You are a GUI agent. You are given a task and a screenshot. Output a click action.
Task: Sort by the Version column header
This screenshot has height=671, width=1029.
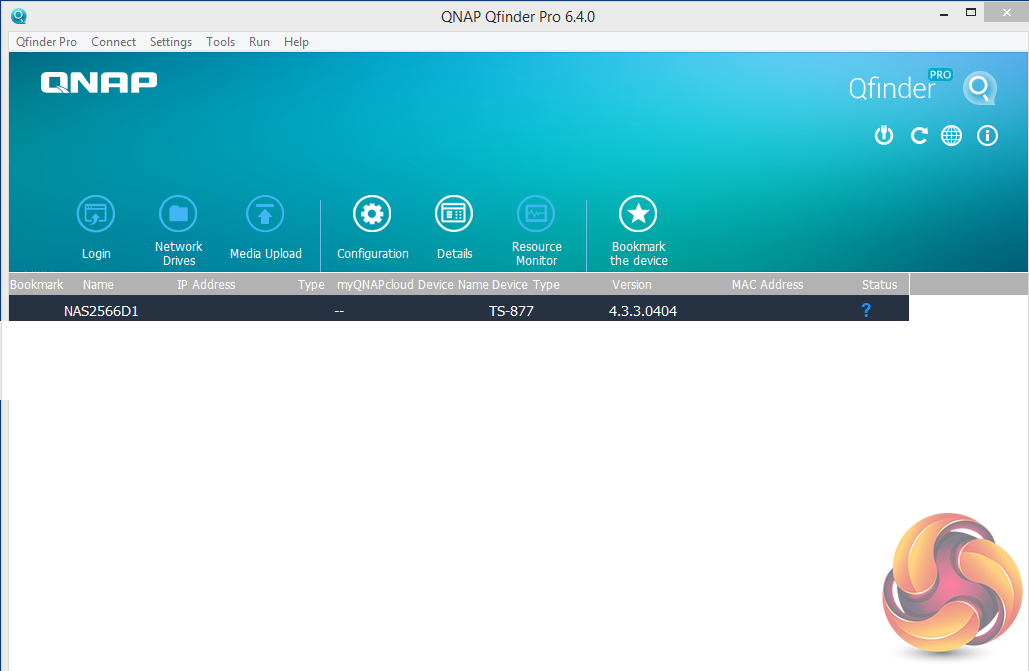tap(631, 284)
